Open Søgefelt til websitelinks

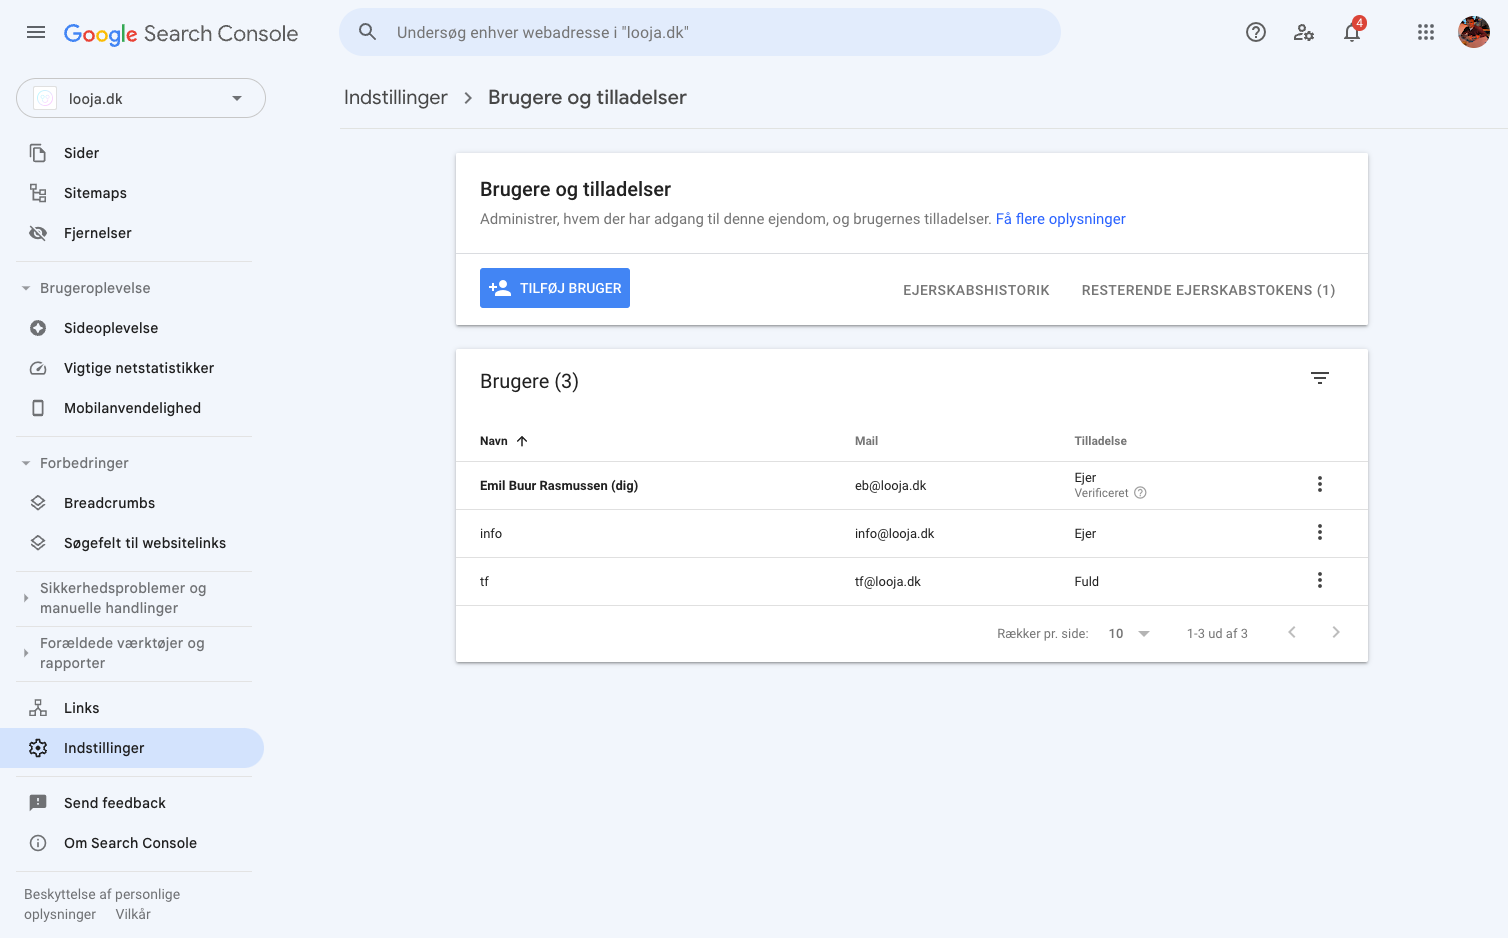[132, 543]
